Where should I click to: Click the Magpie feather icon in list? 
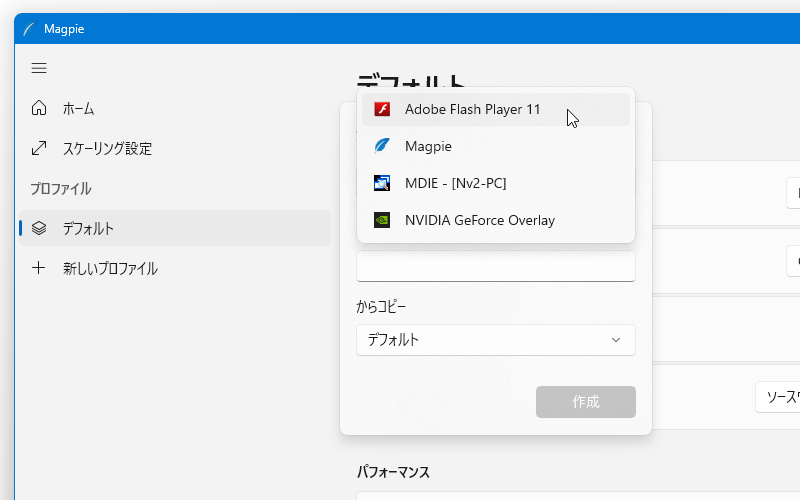tap(382, 146)
